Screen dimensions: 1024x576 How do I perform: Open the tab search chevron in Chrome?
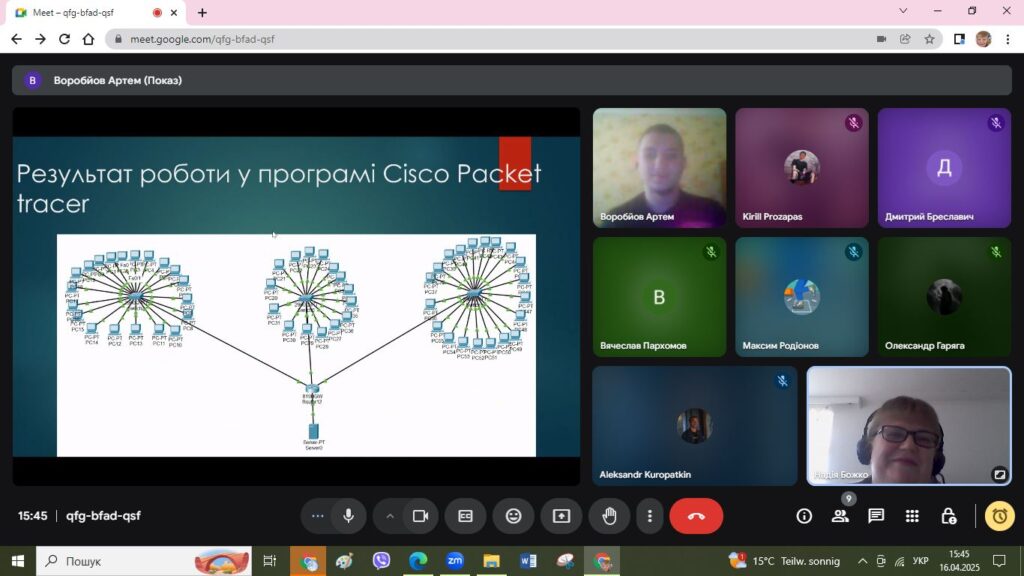903,11
